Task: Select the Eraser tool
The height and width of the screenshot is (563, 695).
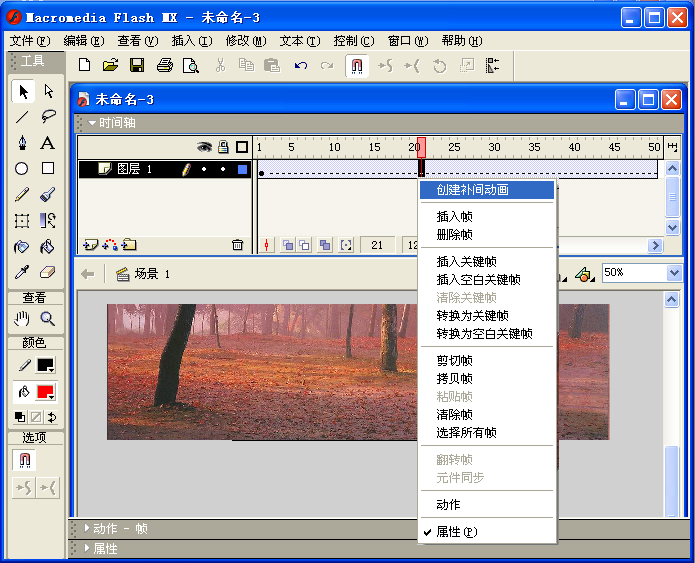Action: (48, 272)
